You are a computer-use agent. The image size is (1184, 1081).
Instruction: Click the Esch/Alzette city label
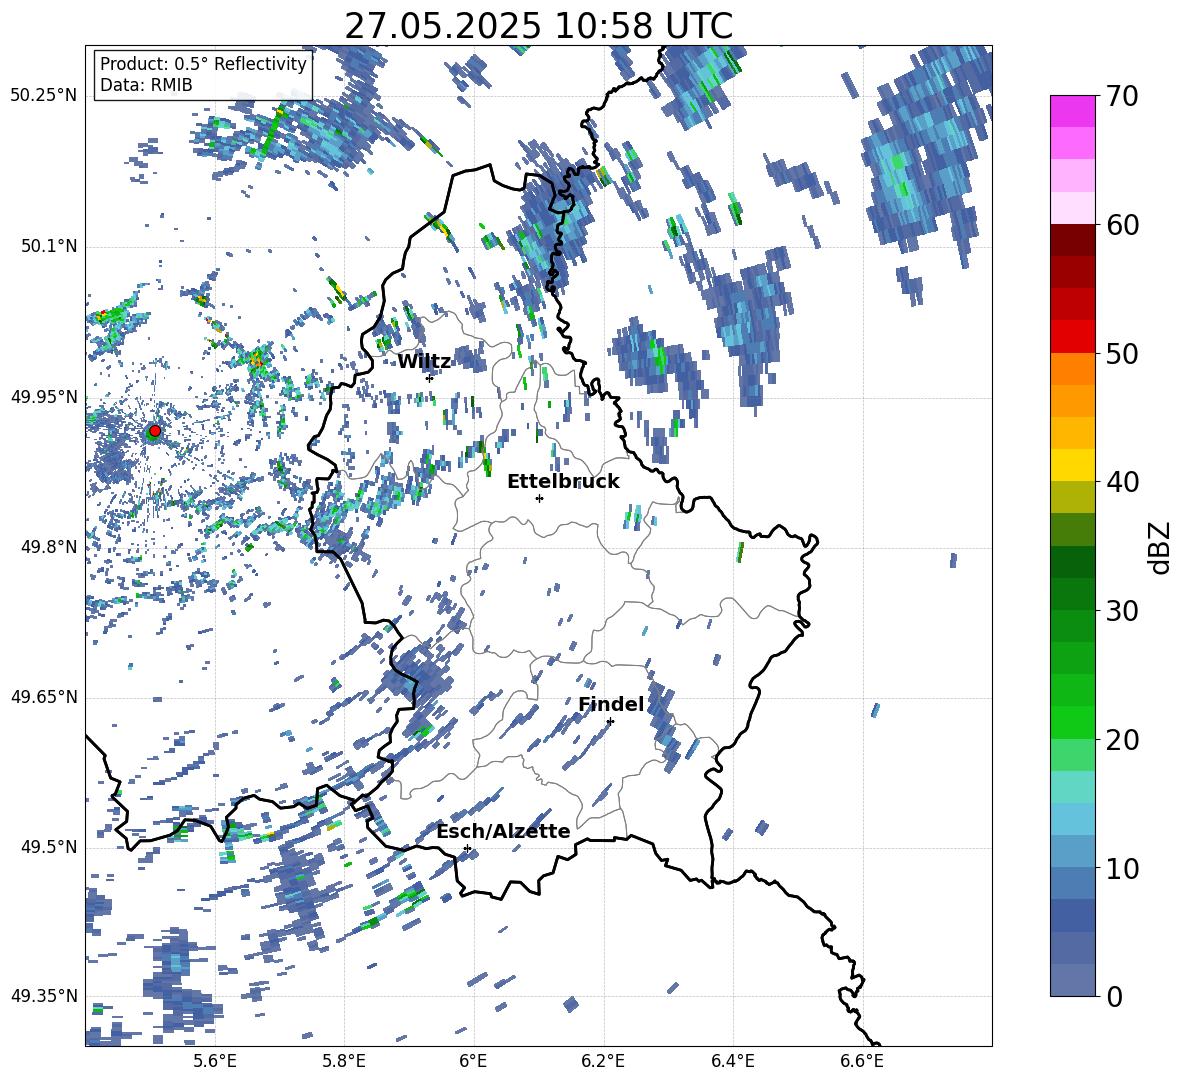click(503, 831)
